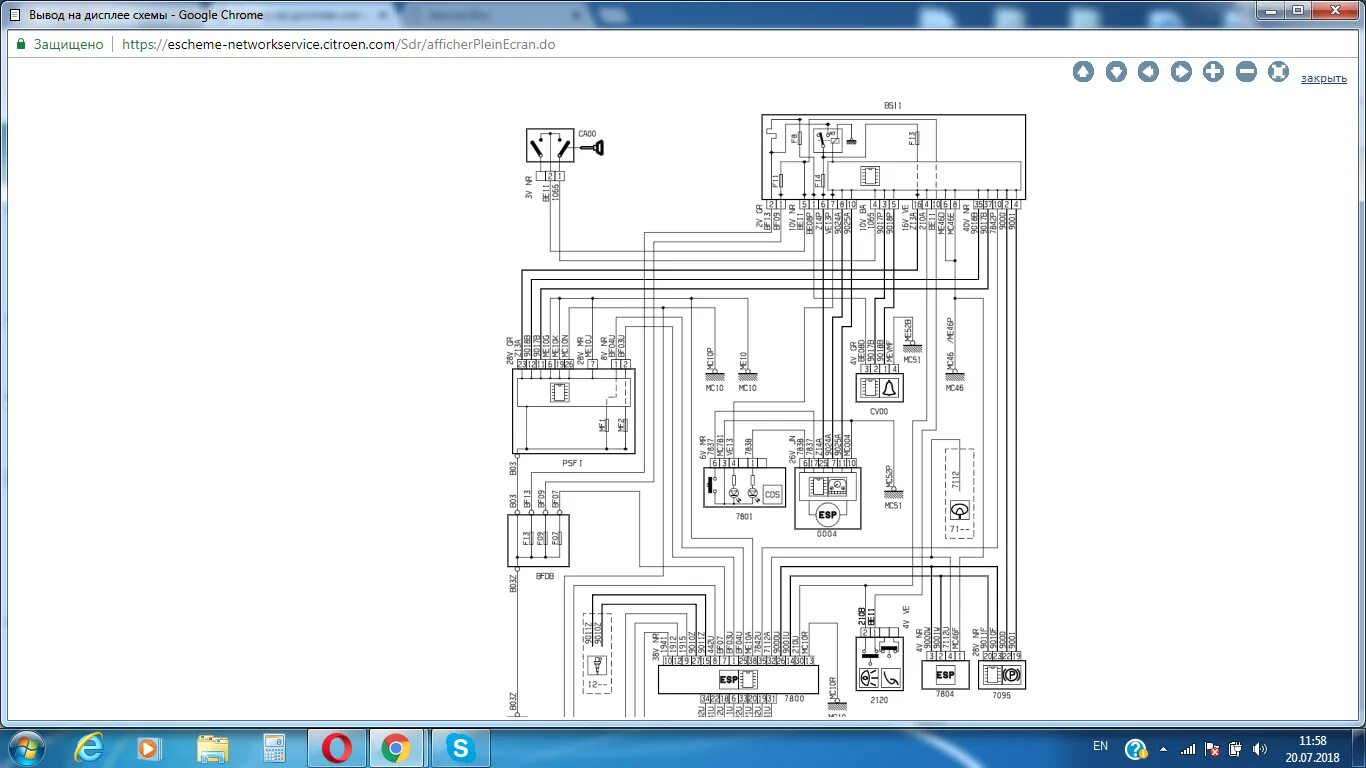Zoom in with the plus icon
This screenshot has width=1366, height=768.
pyautogui.click(x=1213, y=72)
